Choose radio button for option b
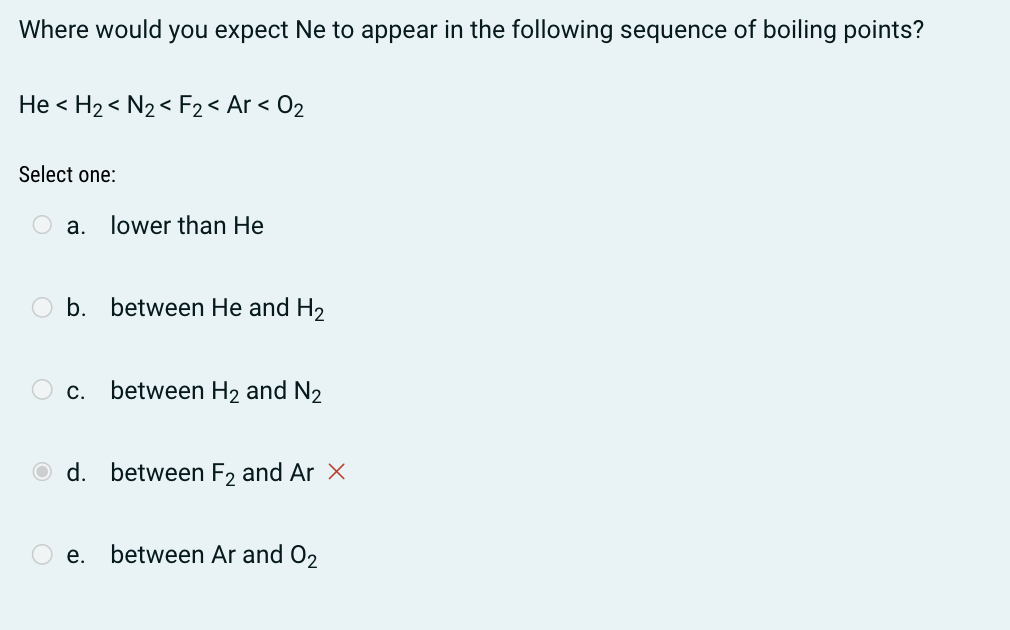This screenshot has width=1010, height=630. 42,307
